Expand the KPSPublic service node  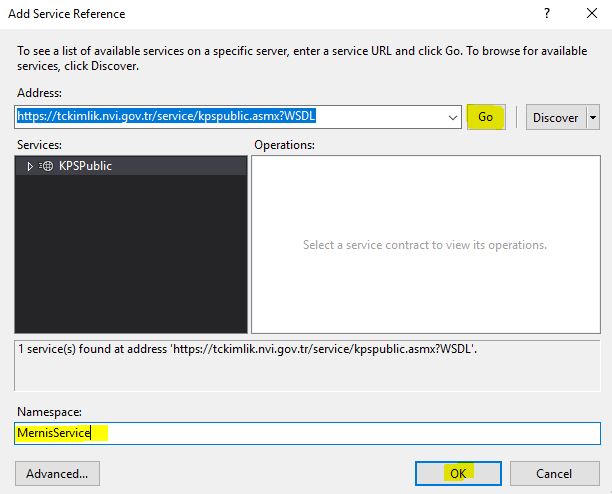pos(30,166)
